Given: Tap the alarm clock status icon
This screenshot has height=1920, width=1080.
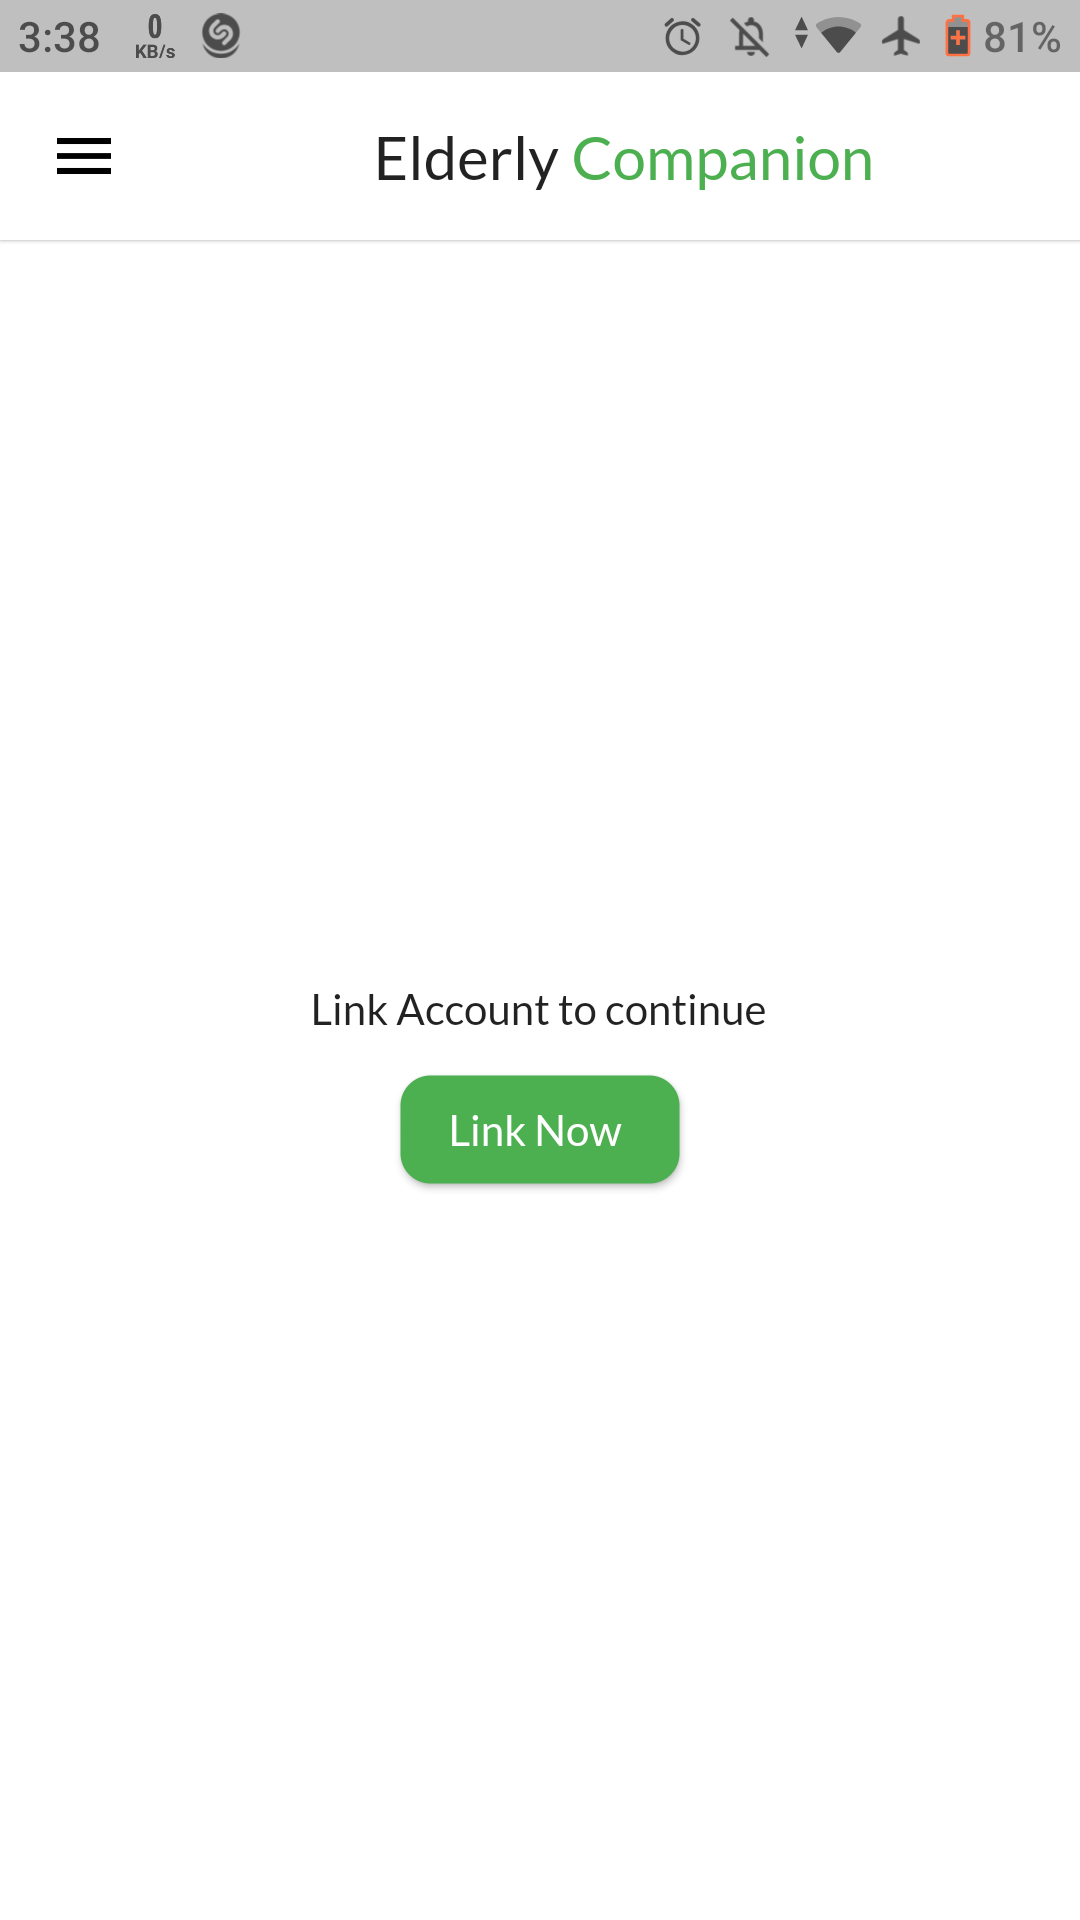Looking at the screenshot, I should tap(683, 37).
